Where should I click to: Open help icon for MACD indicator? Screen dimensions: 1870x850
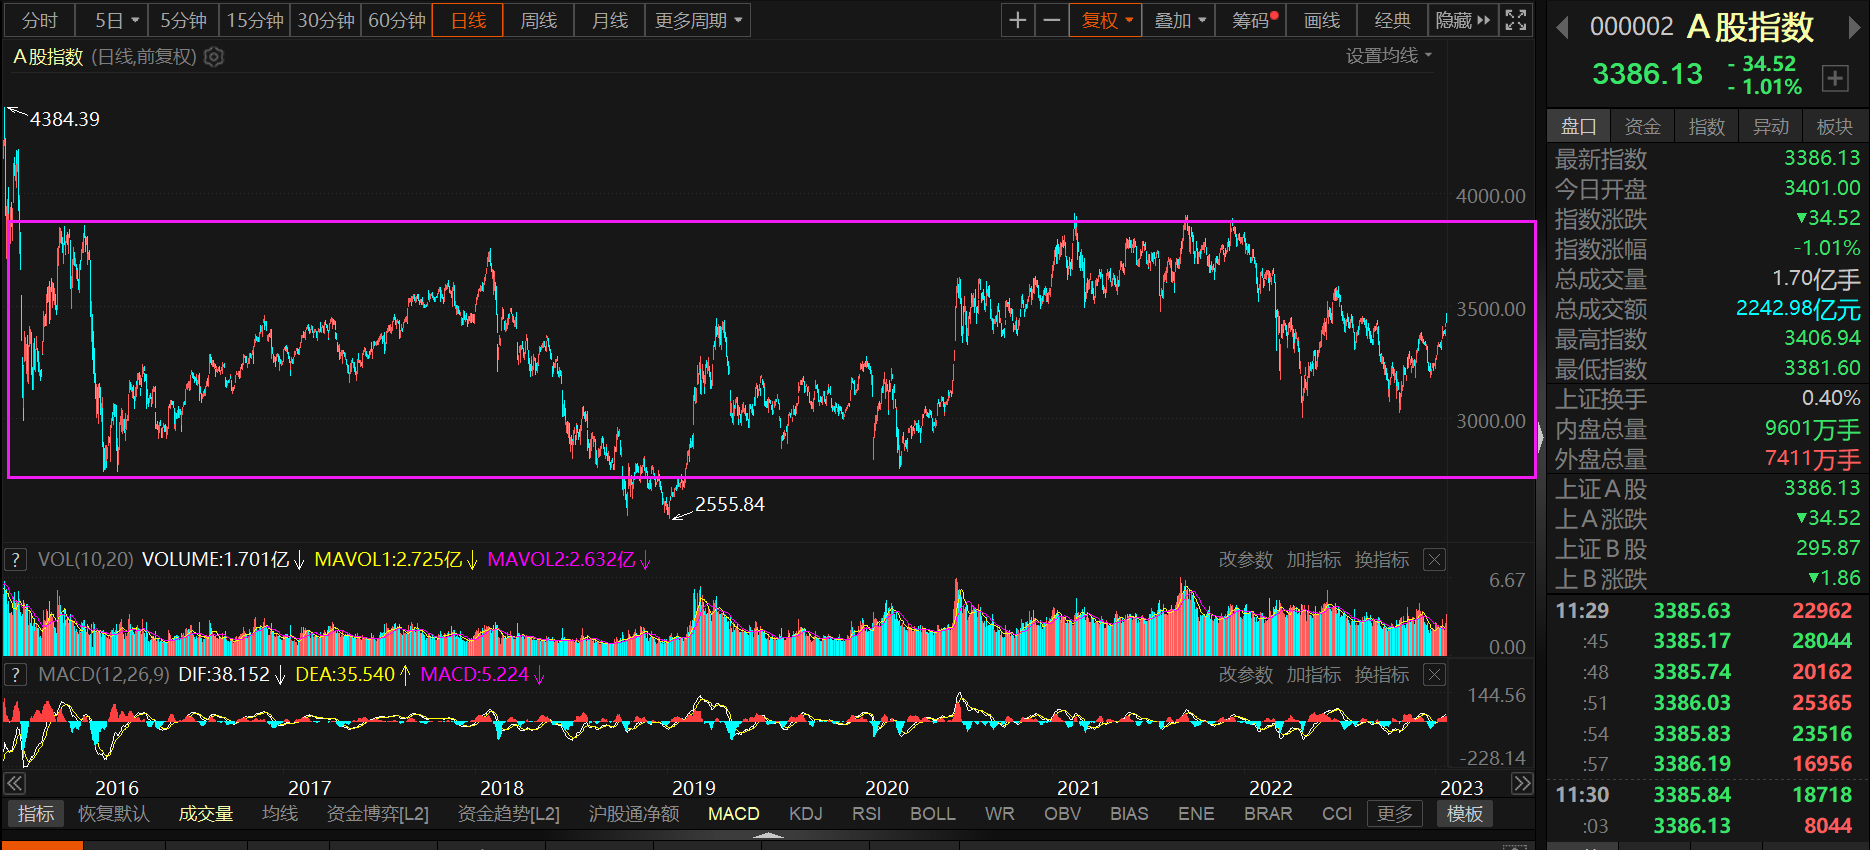(x=15, y=675)
